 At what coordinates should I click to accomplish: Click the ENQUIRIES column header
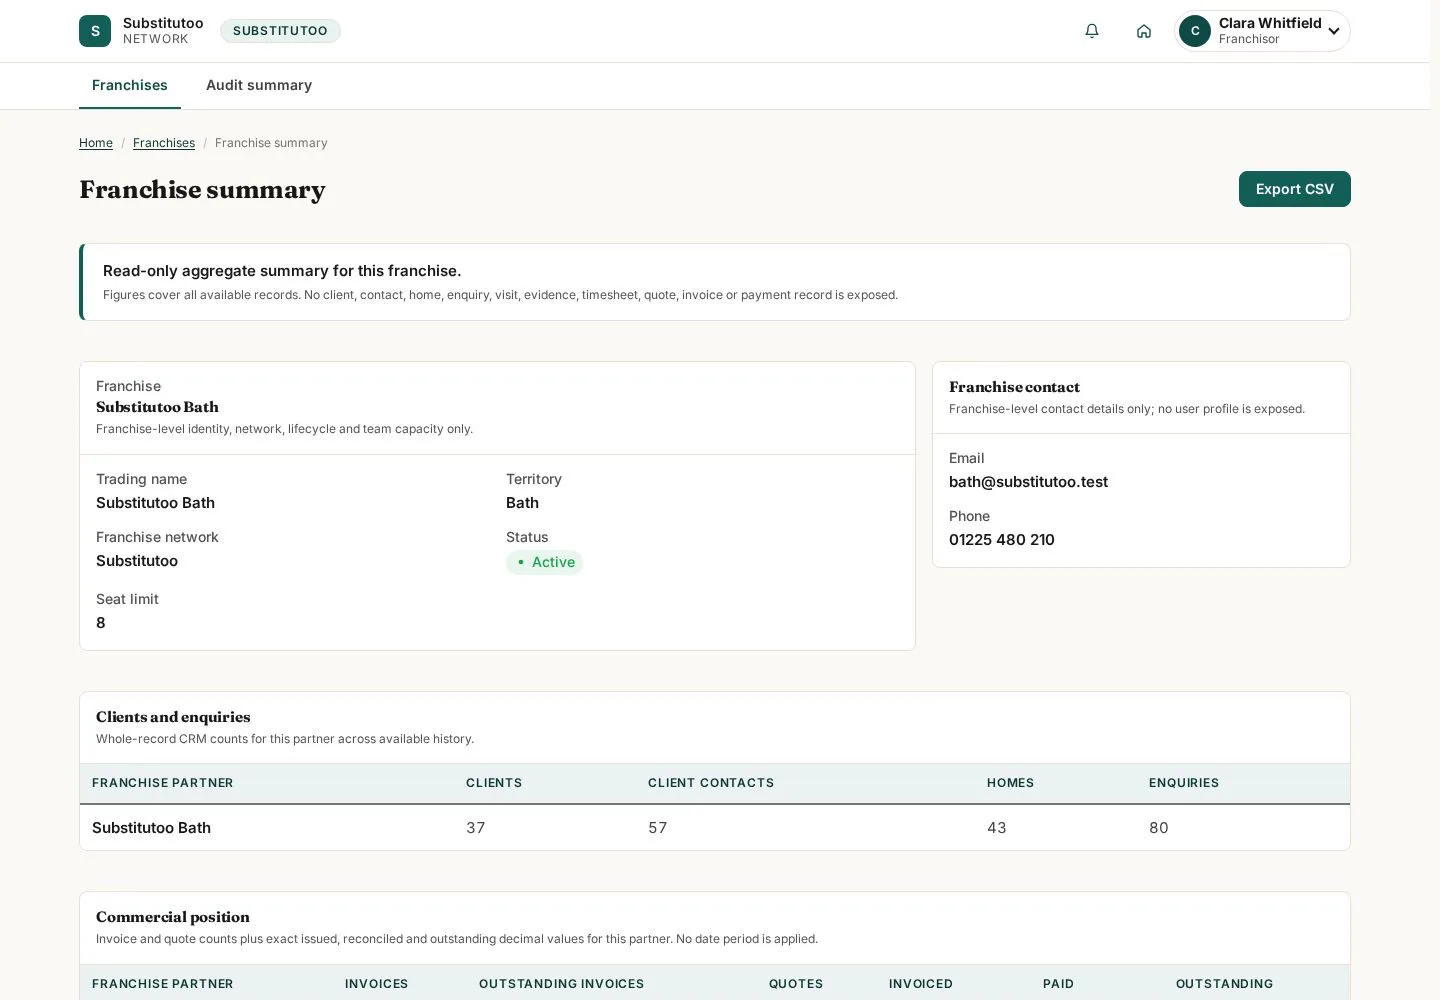tap(1184, 783)
